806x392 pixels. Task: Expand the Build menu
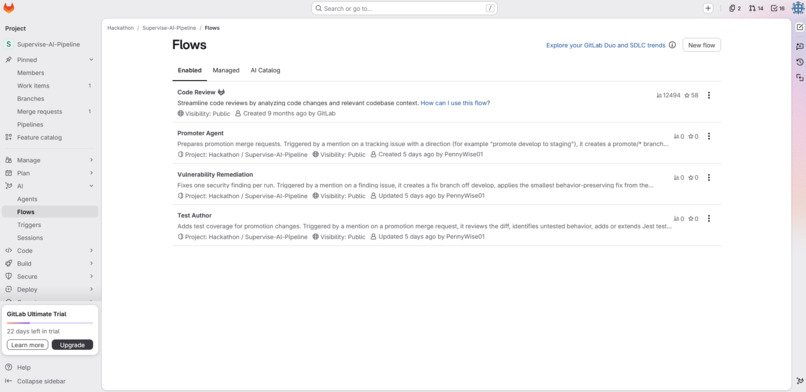[49, 264]
